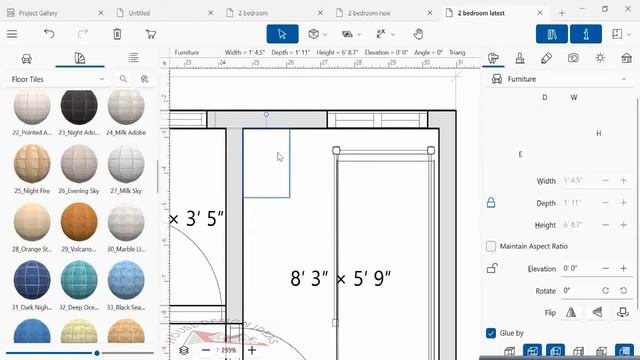Pick the 29_Volcano tile material
640x360 pixels.
(79, 222)
